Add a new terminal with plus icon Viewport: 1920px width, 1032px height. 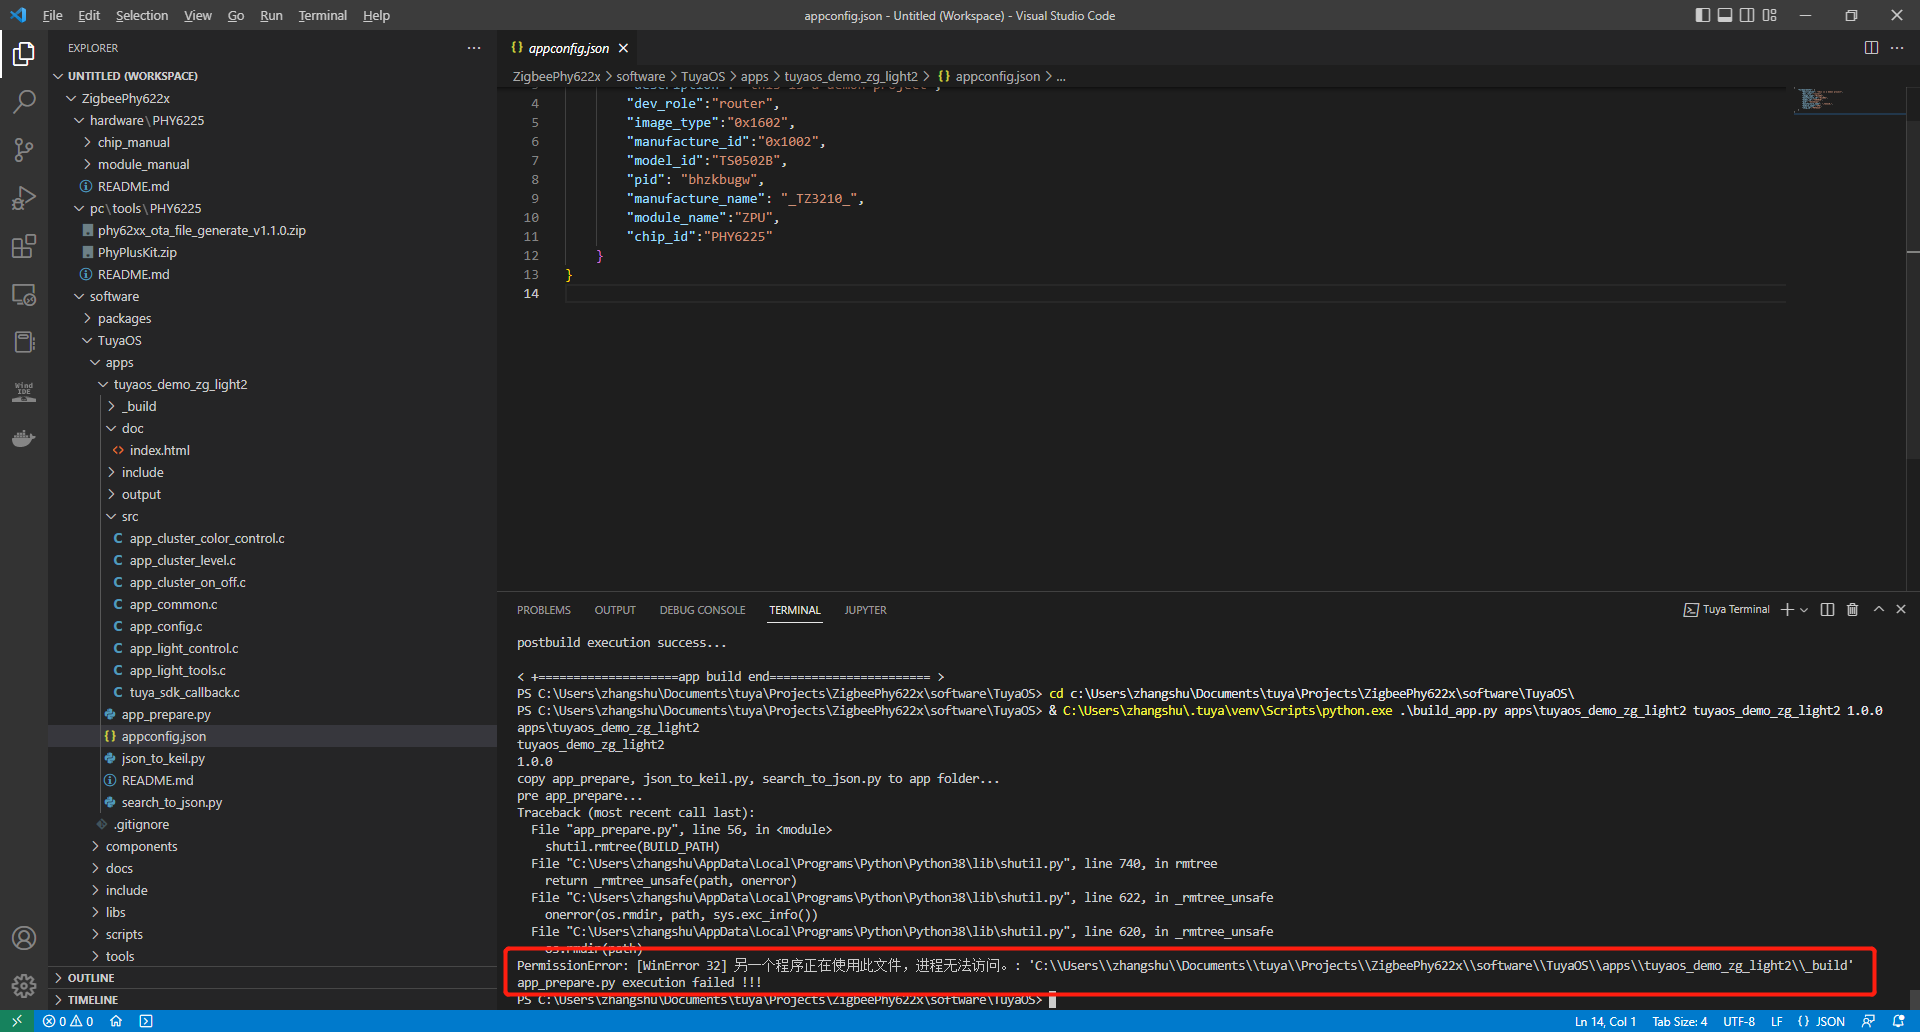pos(1787,610)
